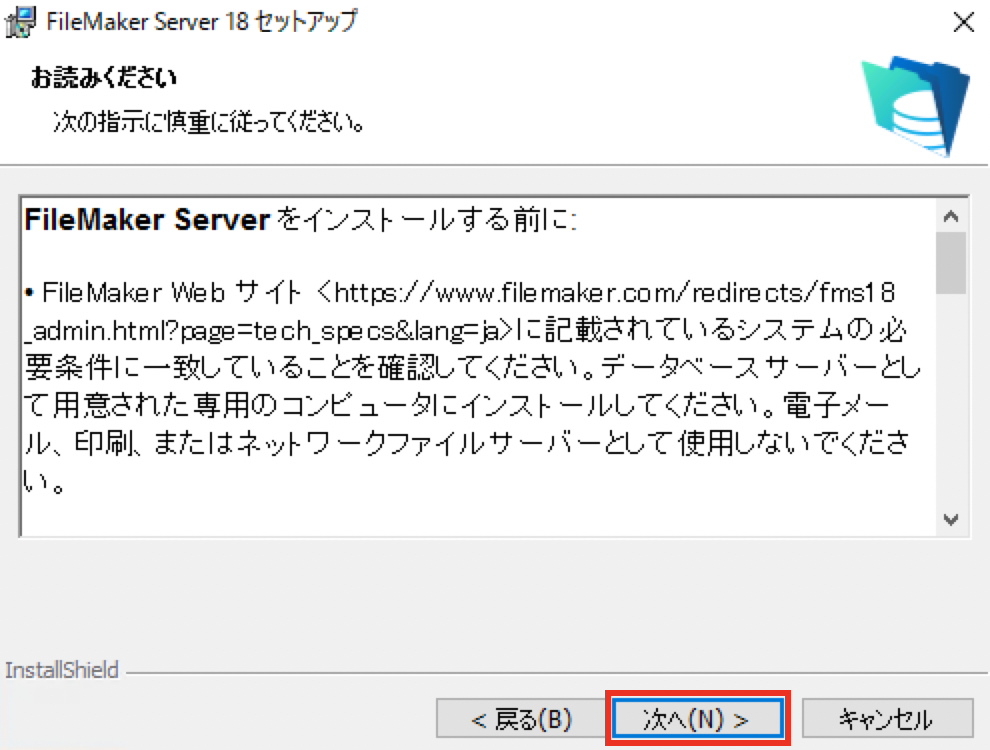The width and height of the screenshot is (990, 750).
Task: Close the setup window with the X
Action: click(x=963, y=23)
